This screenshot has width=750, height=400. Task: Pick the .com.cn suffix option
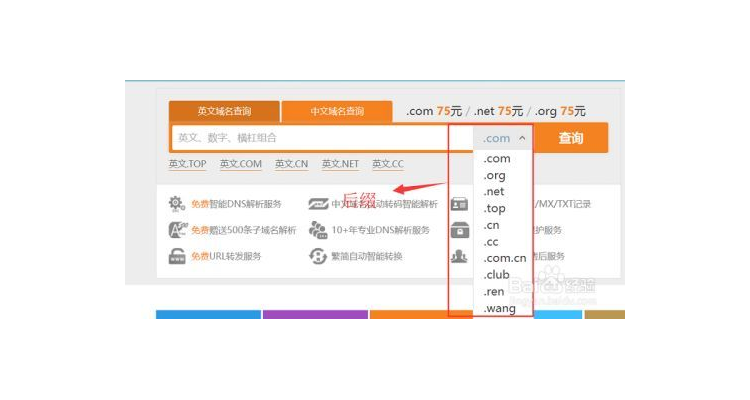pyautogui.click(x=505, y=258)
